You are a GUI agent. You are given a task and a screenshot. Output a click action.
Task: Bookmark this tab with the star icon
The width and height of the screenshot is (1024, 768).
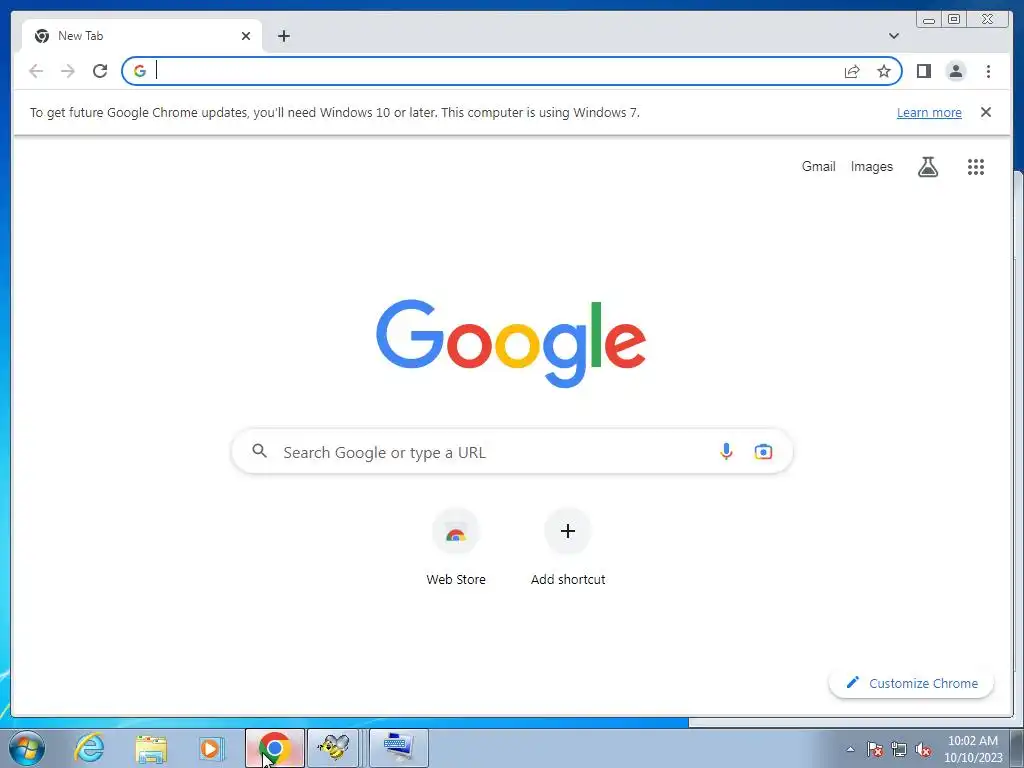[x=884, y=71]
